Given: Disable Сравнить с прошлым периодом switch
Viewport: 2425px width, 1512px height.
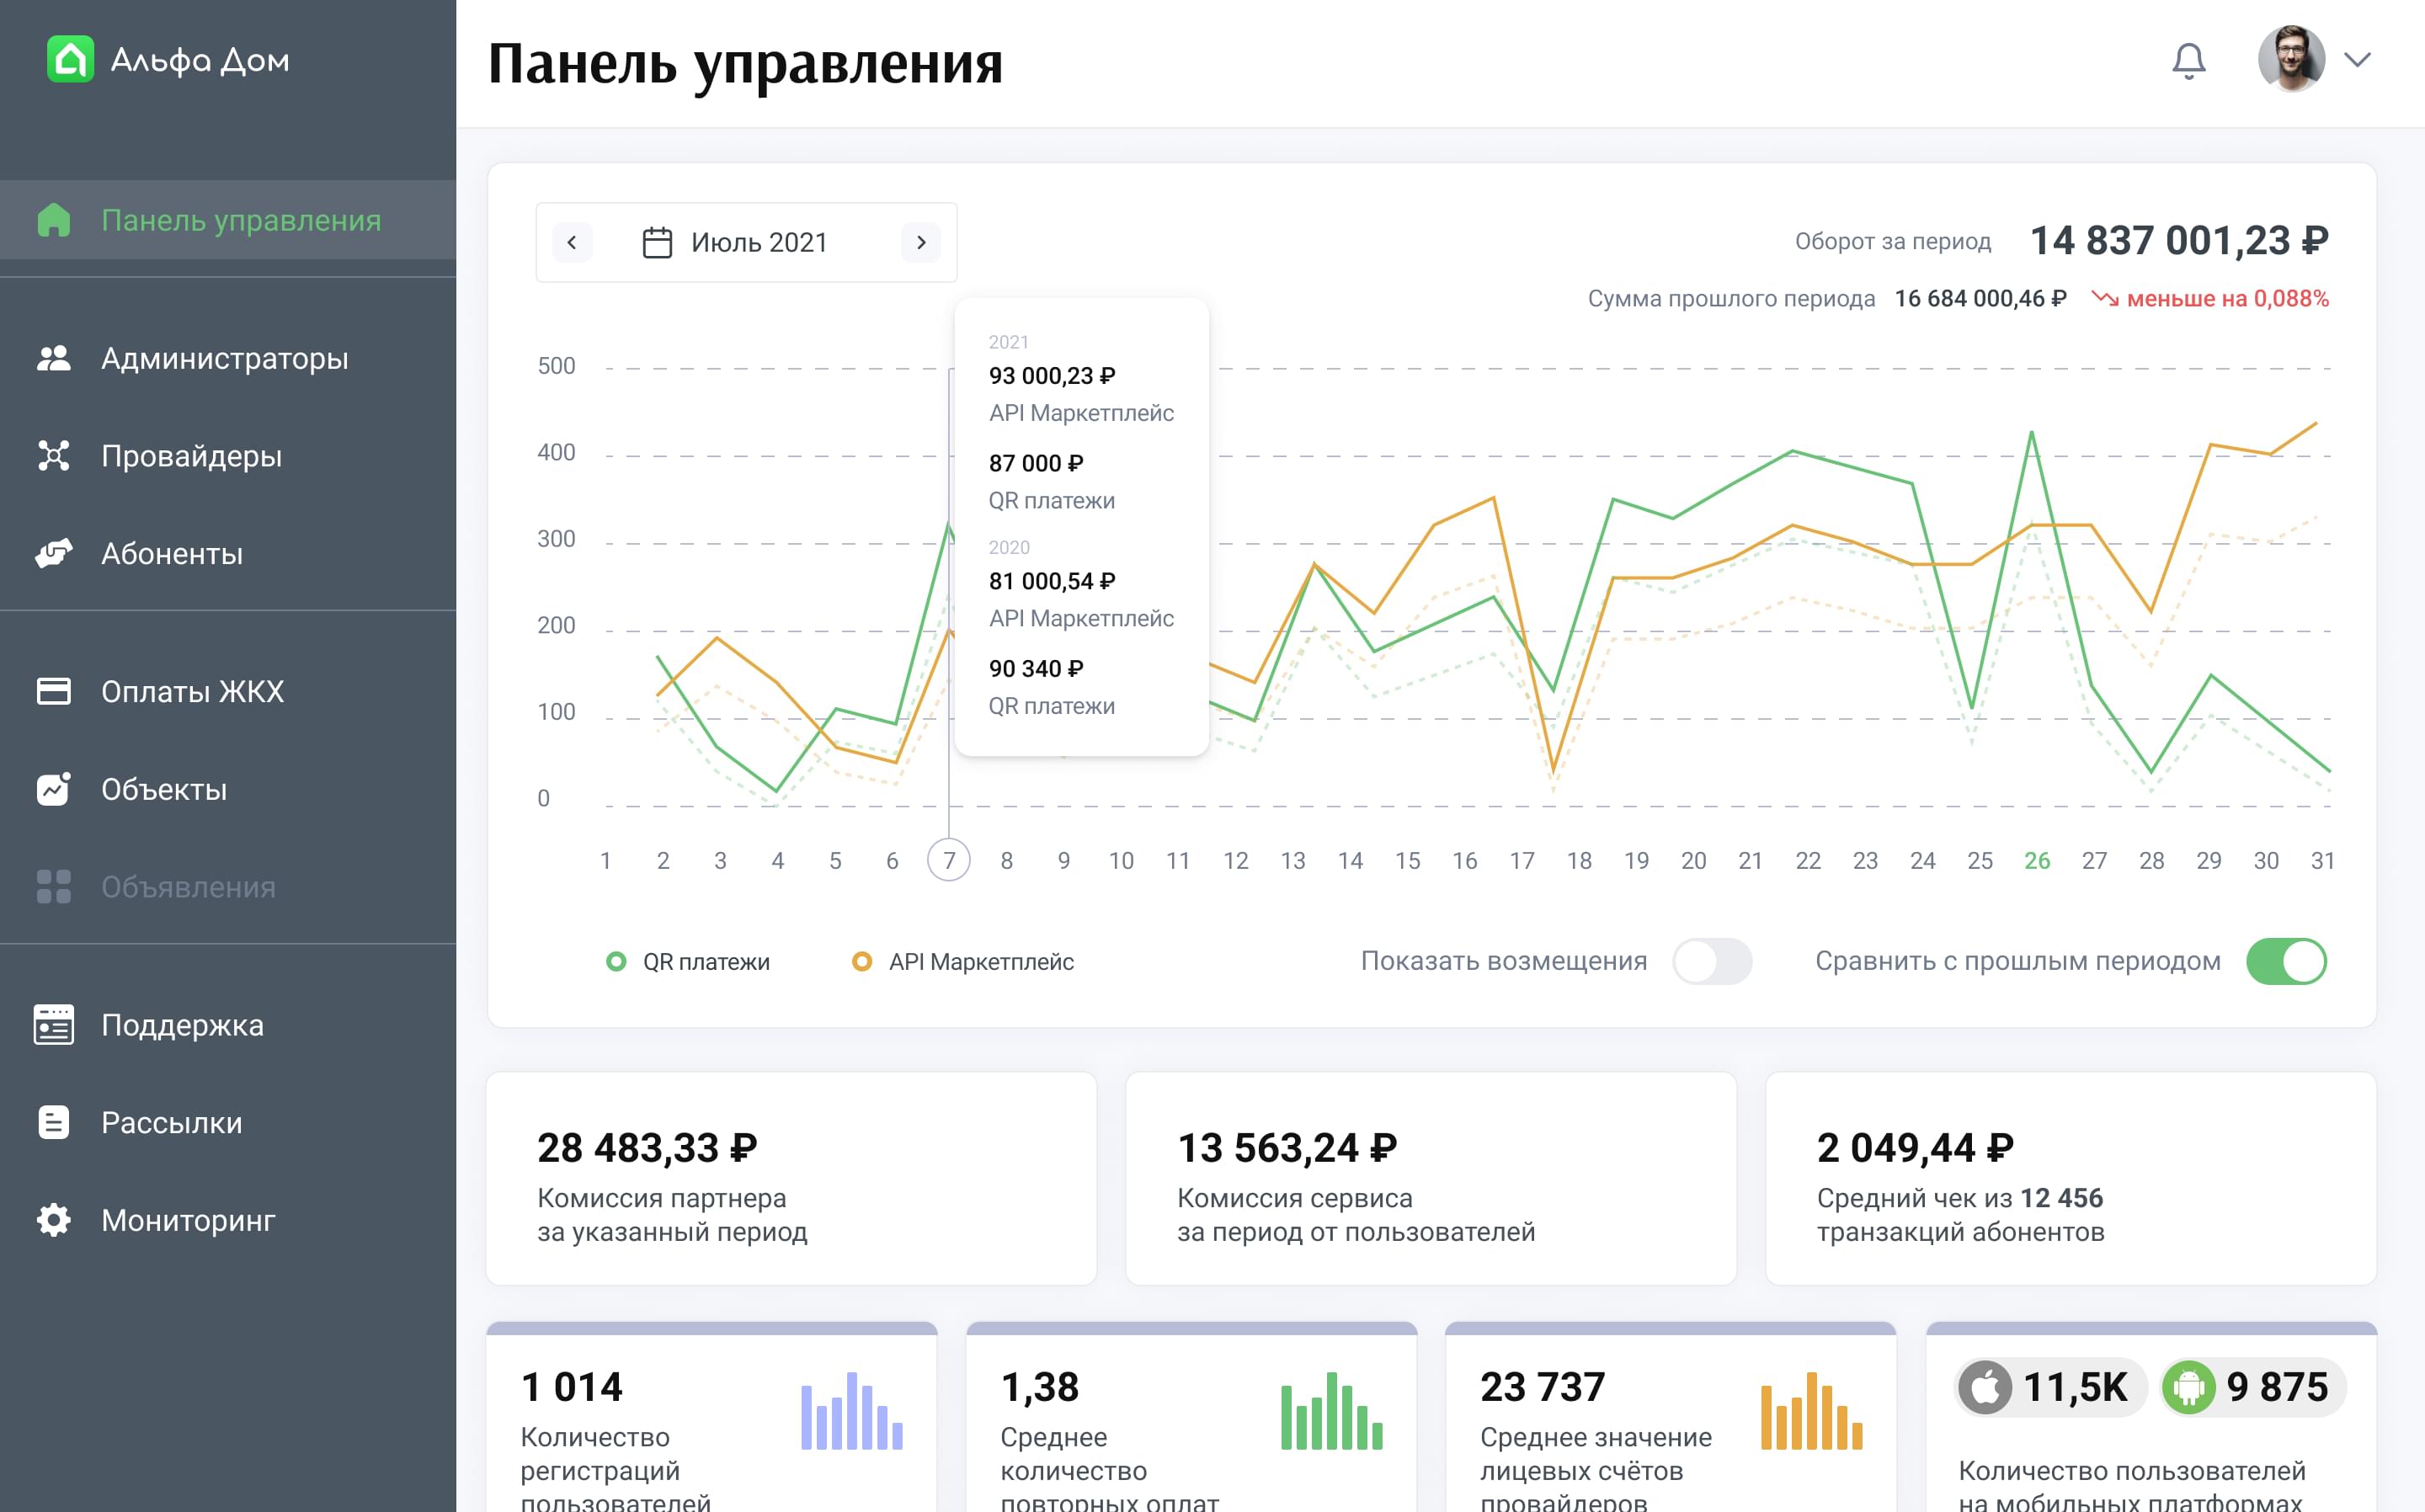Looking at the screenshot, I should 2286,961.
